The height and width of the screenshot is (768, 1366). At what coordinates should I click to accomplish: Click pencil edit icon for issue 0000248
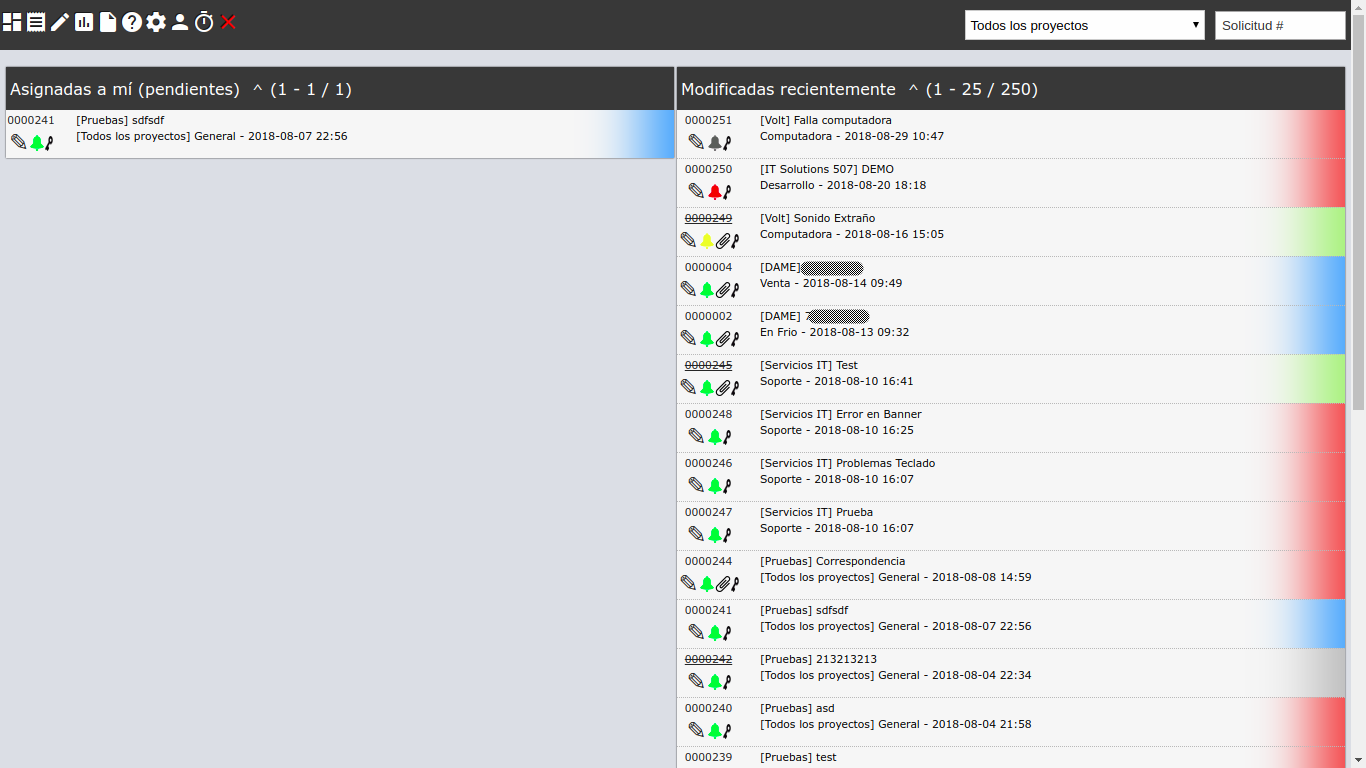pyautogui.click(x=696, y=436)
